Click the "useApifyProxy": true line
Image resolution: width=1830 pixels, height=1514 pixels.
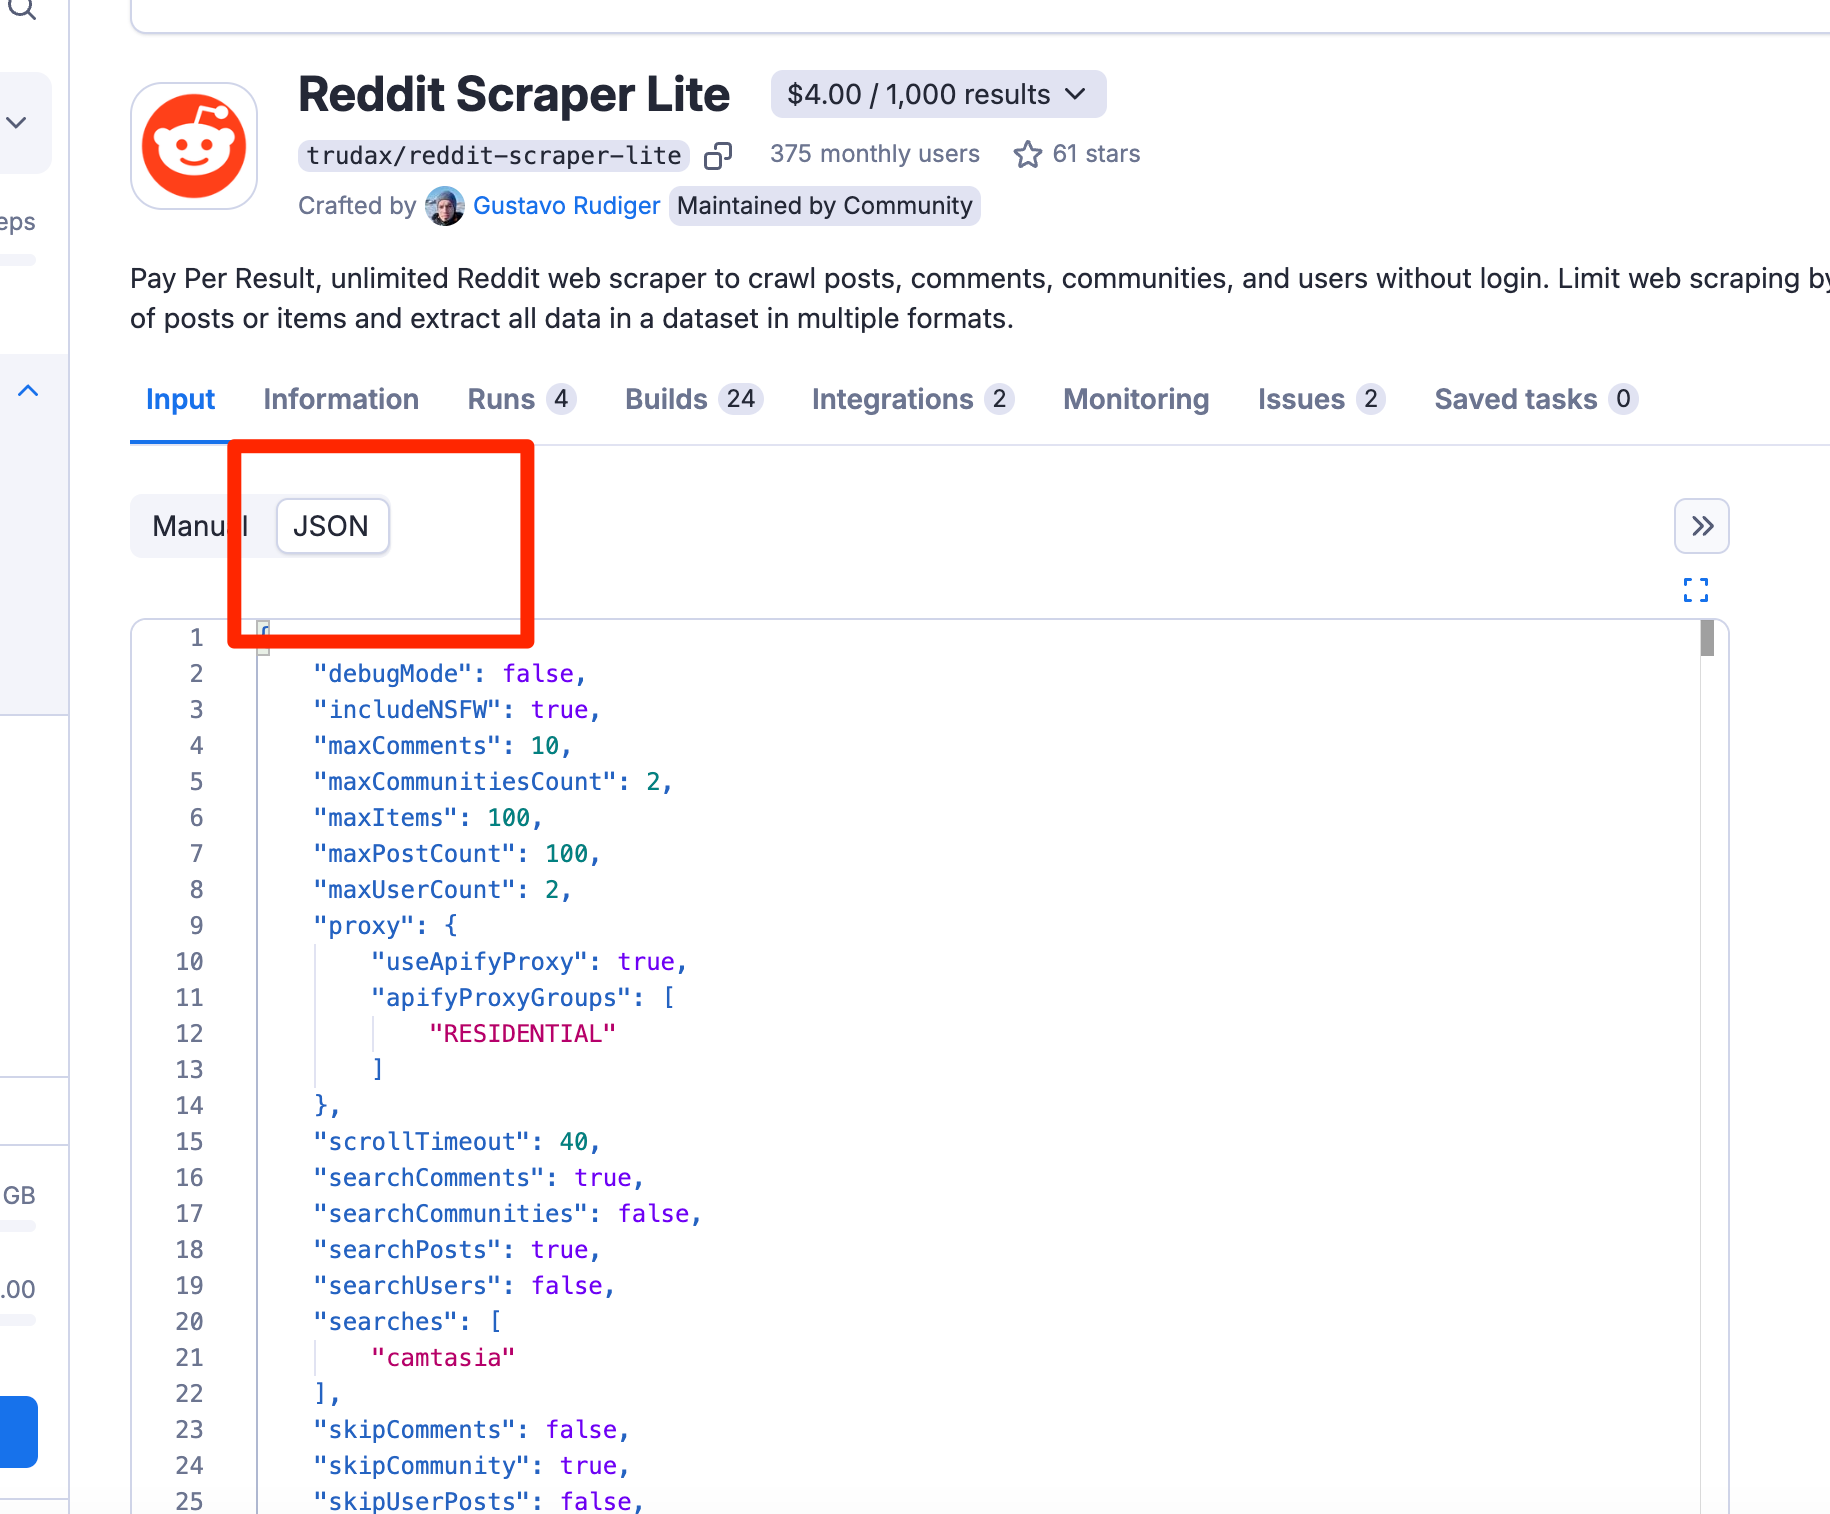(x=528, y=962)
